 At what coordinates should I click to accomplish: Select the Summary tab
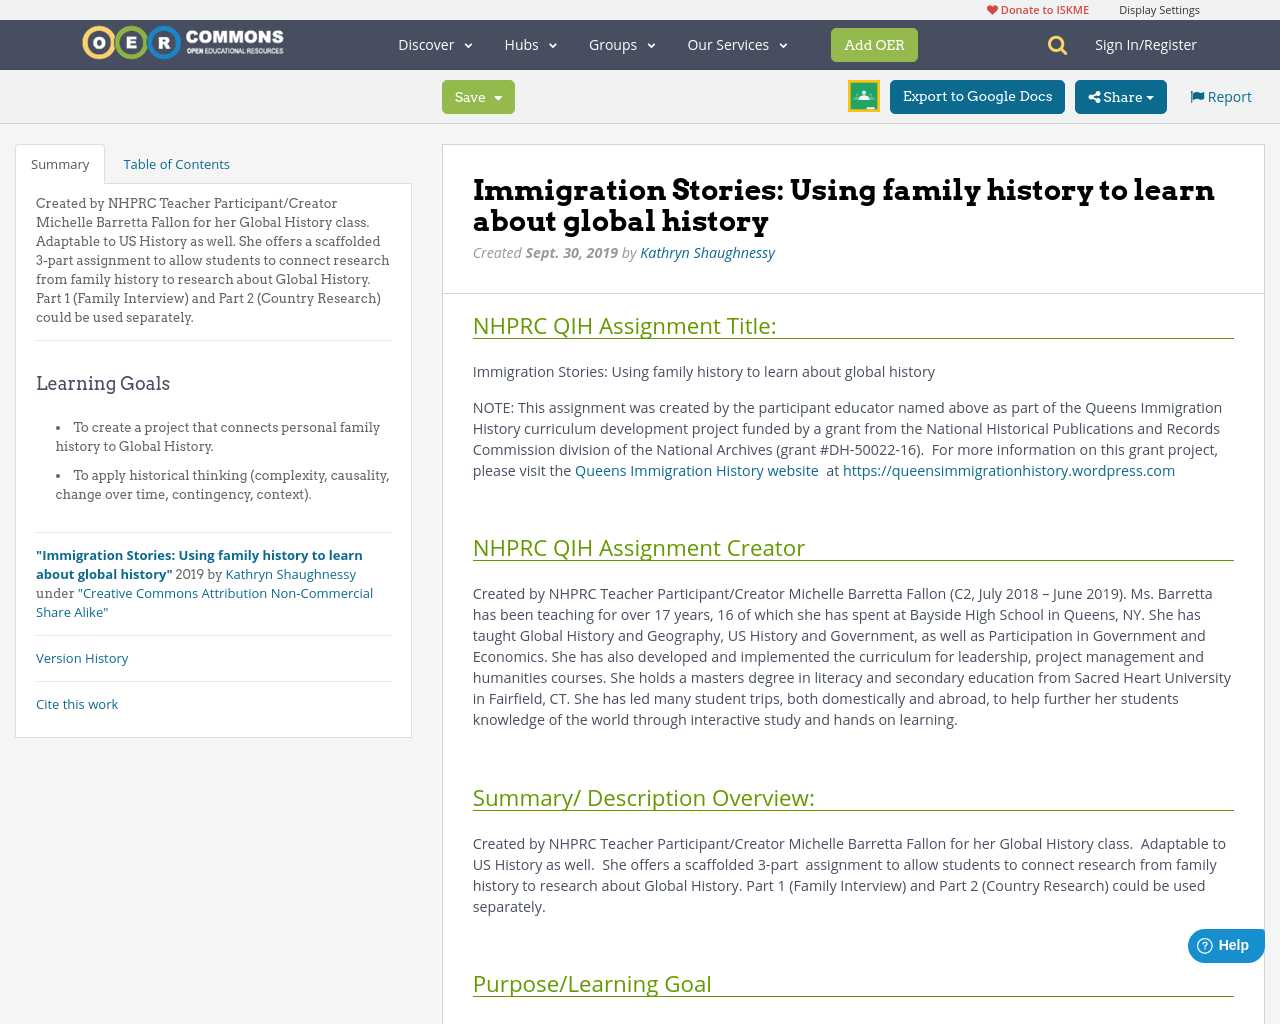click(60, 162)
